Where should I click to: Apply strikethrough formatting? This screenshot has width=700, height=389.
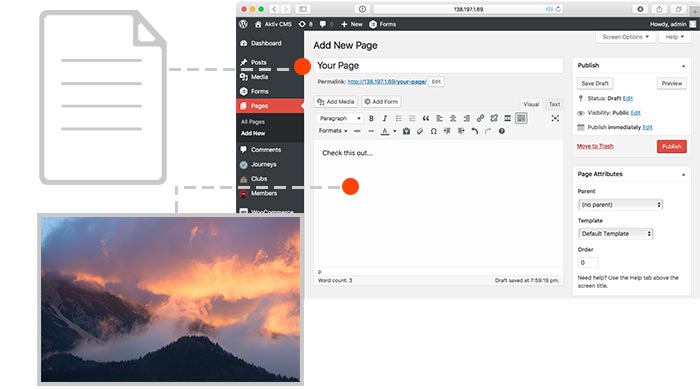(x=357, y=131)
